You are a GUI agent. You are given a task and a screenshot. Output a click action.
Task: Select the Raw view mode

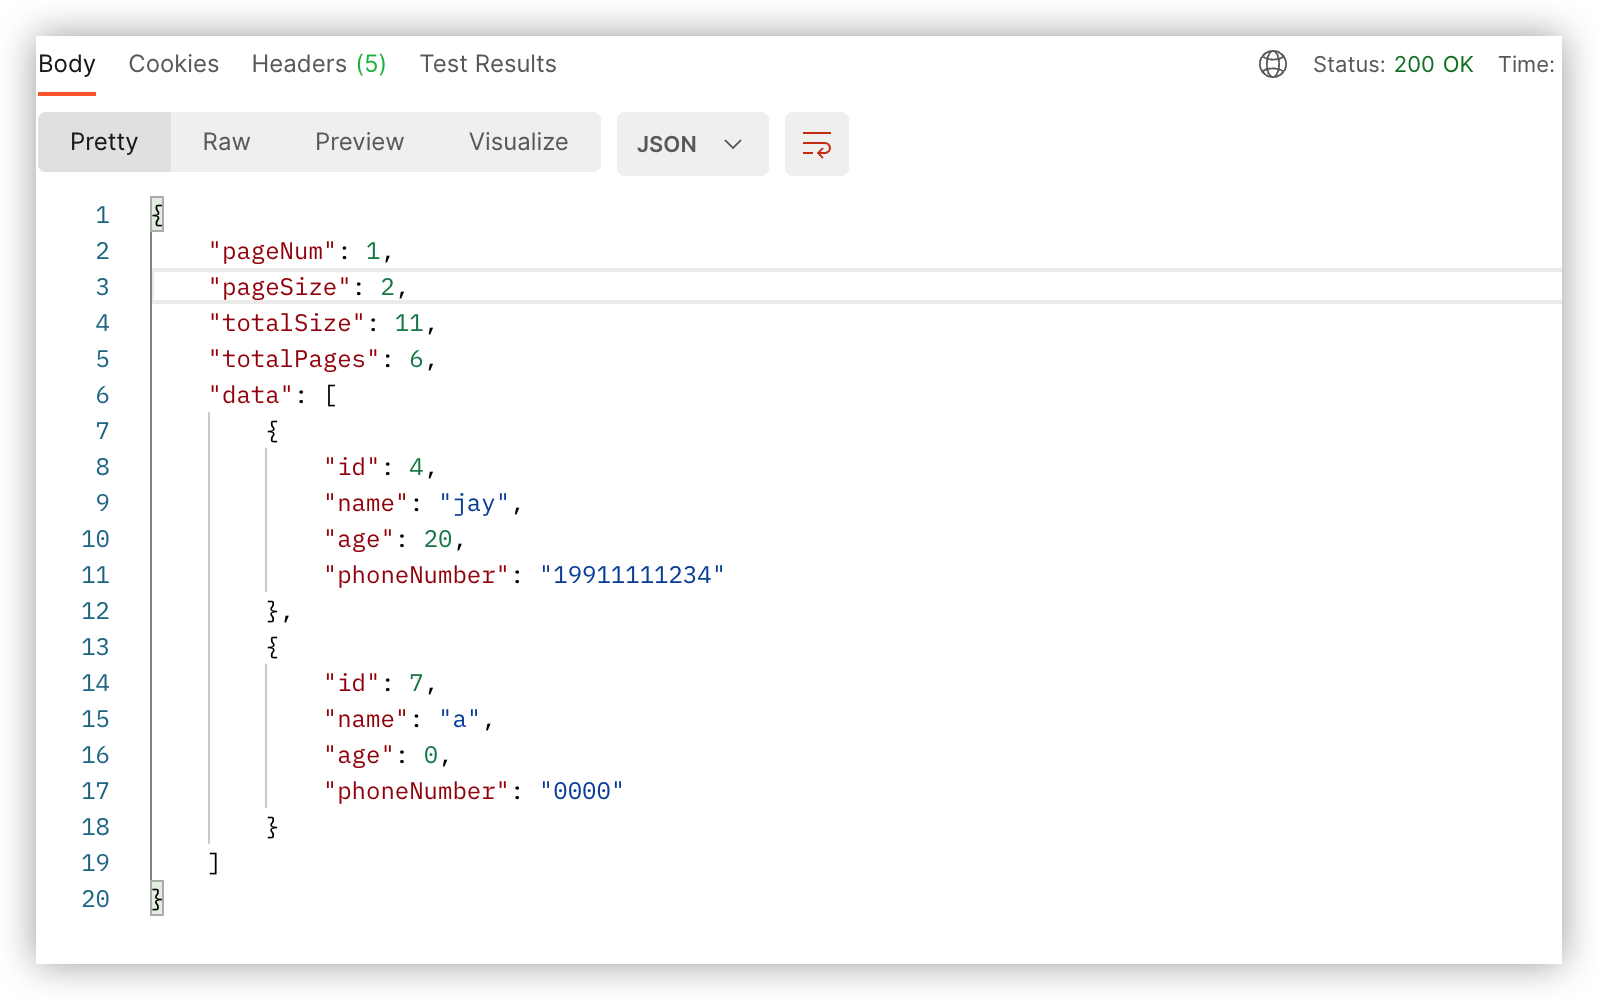[226, 142]
